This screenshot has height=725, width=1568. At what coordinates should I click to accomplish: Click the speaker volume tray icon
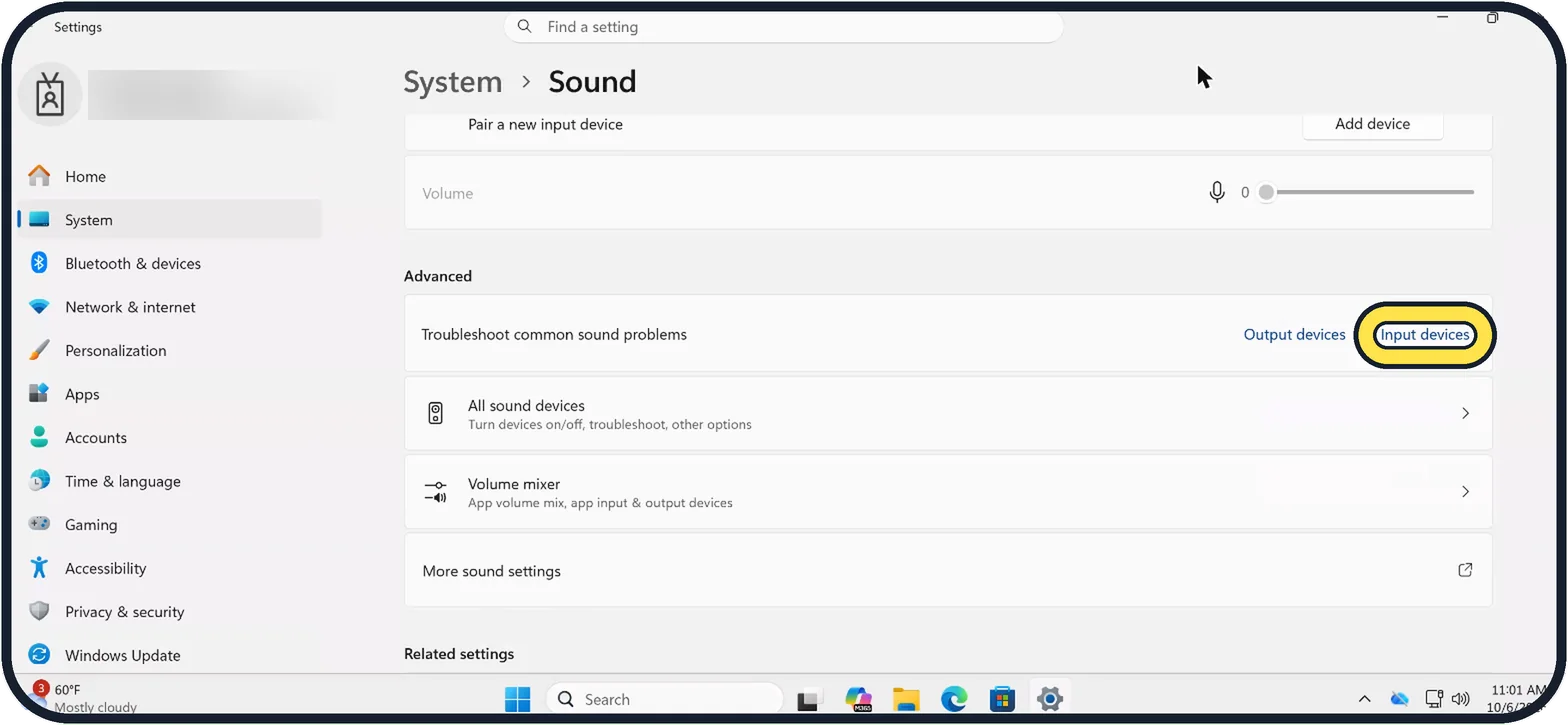pos(1460,699)
